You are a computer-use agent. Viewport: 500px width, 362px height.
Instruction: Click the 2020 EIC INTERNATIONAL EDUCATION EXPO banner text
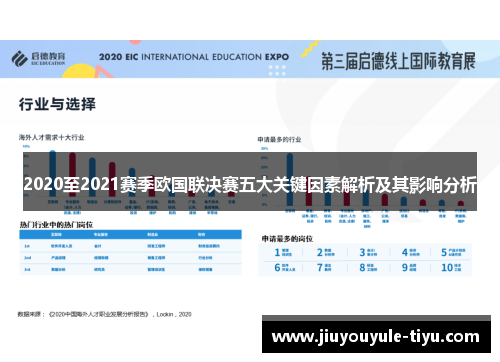pos(194,57)
